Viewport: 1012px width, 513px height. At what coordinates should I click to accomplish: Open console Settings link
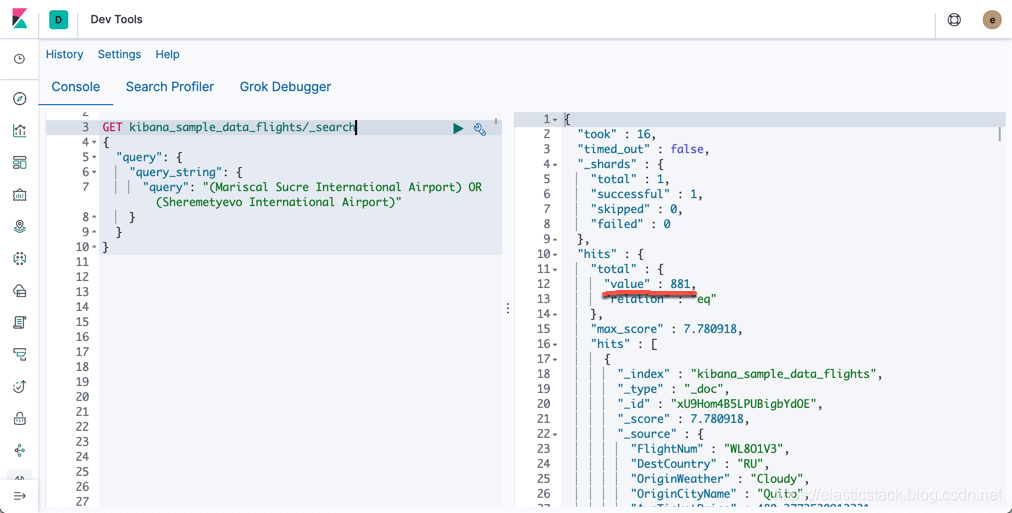point(119,54)
